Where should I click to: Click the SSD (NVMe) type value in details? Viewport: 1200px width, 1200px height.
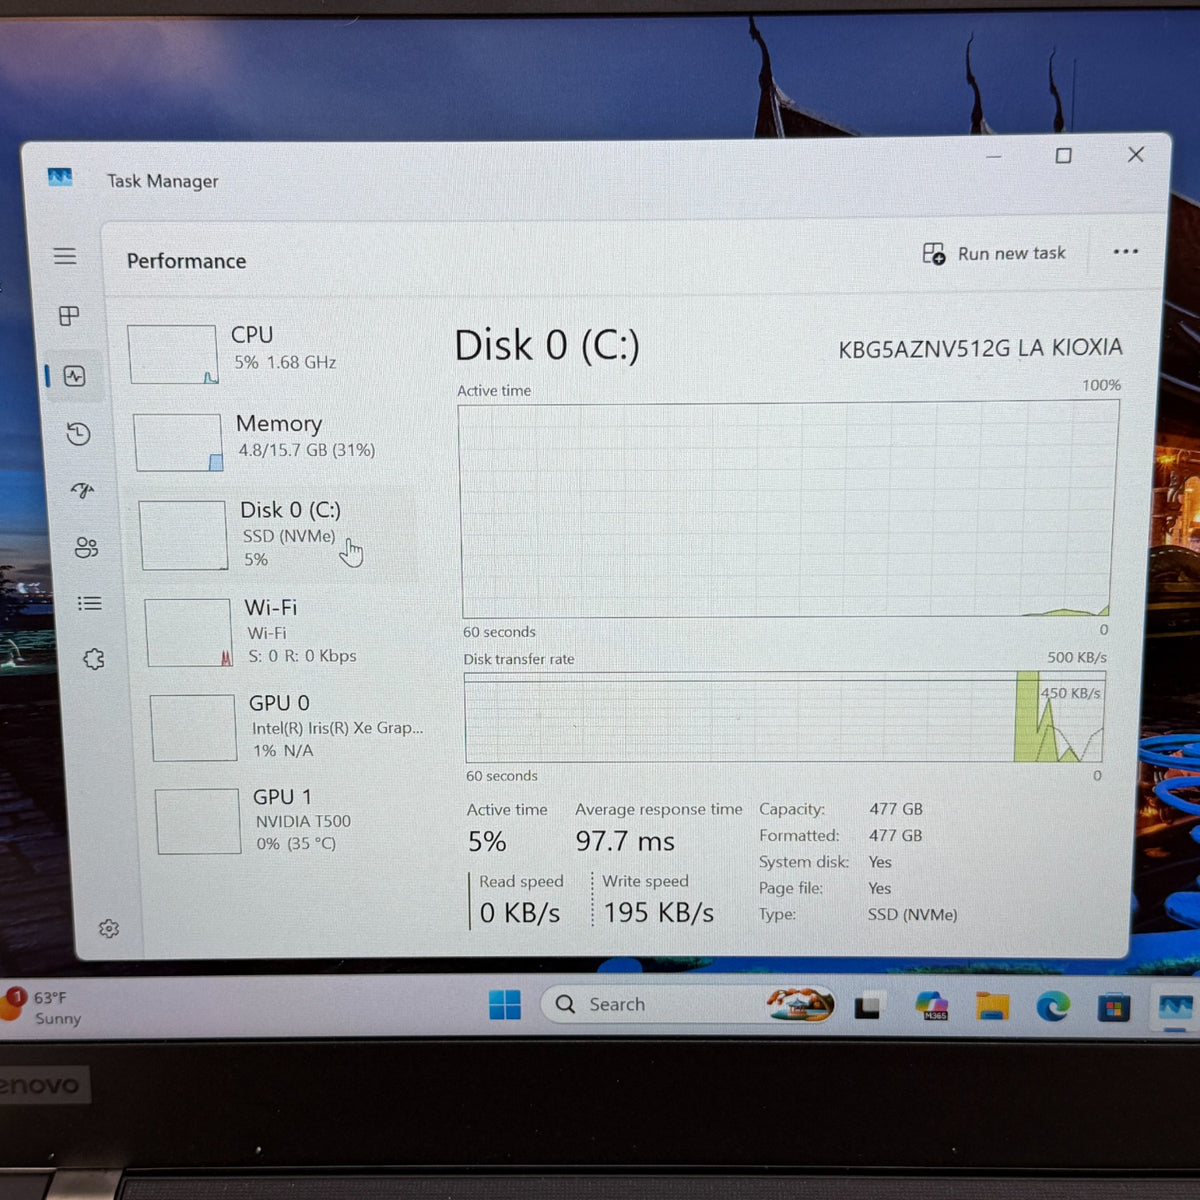click(x=912, y=915)
